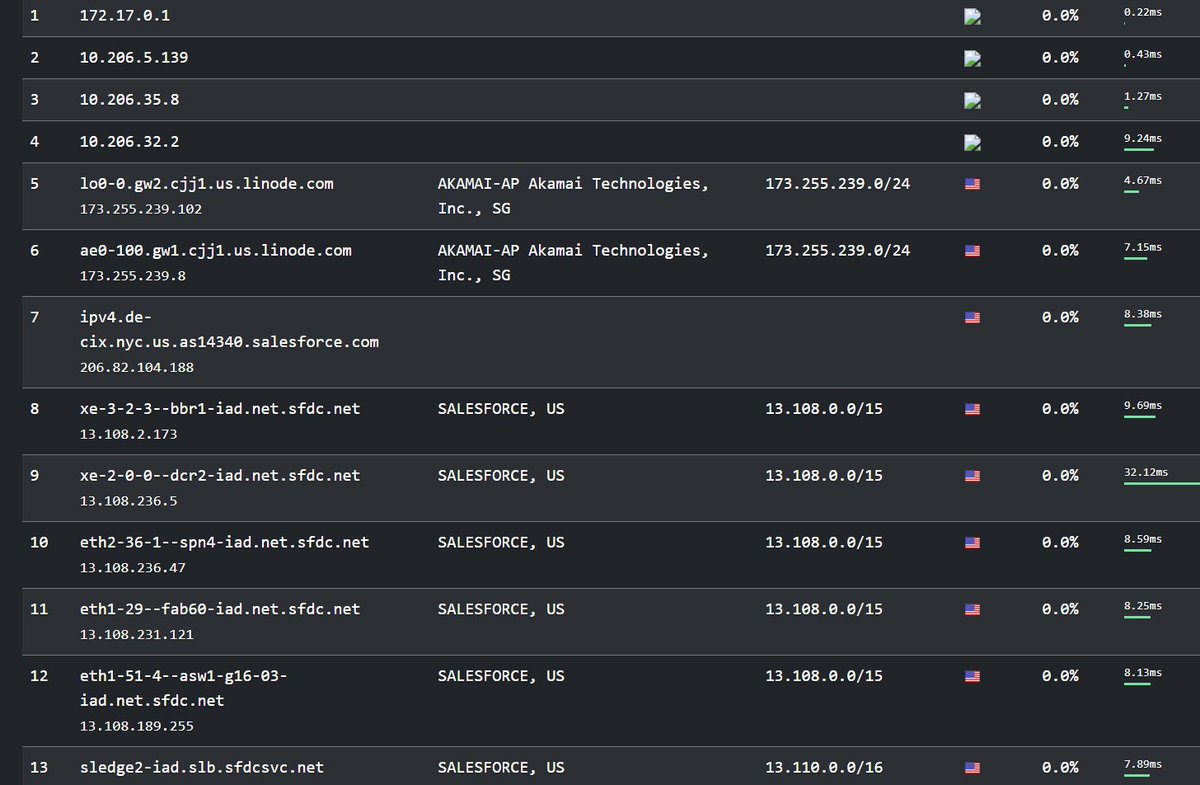Click IP address 10.206.32.2

pos(130,142)
